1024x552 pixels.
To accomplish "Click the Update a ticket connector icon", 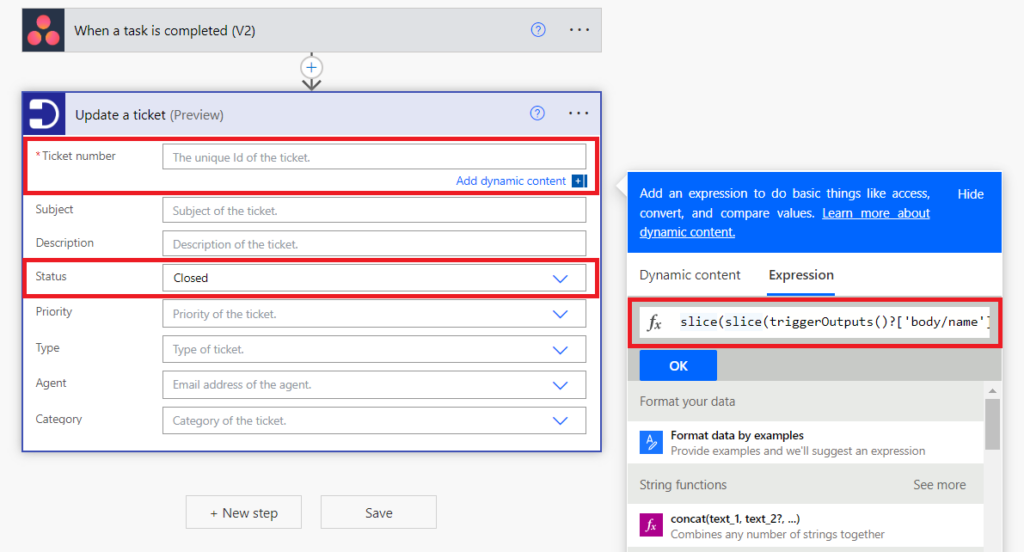I will pyautogui.click(x=44, y=115).
